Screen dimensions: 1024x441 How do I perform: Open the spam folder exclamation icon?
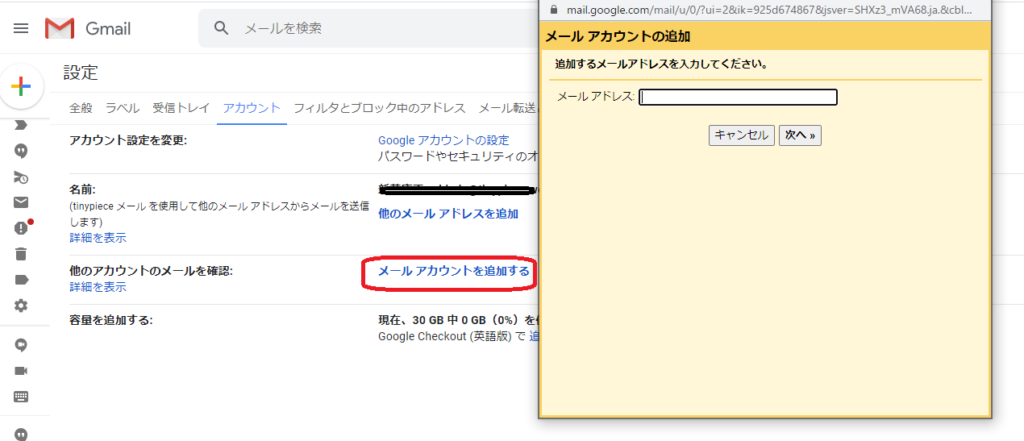(x=21, y=229)
